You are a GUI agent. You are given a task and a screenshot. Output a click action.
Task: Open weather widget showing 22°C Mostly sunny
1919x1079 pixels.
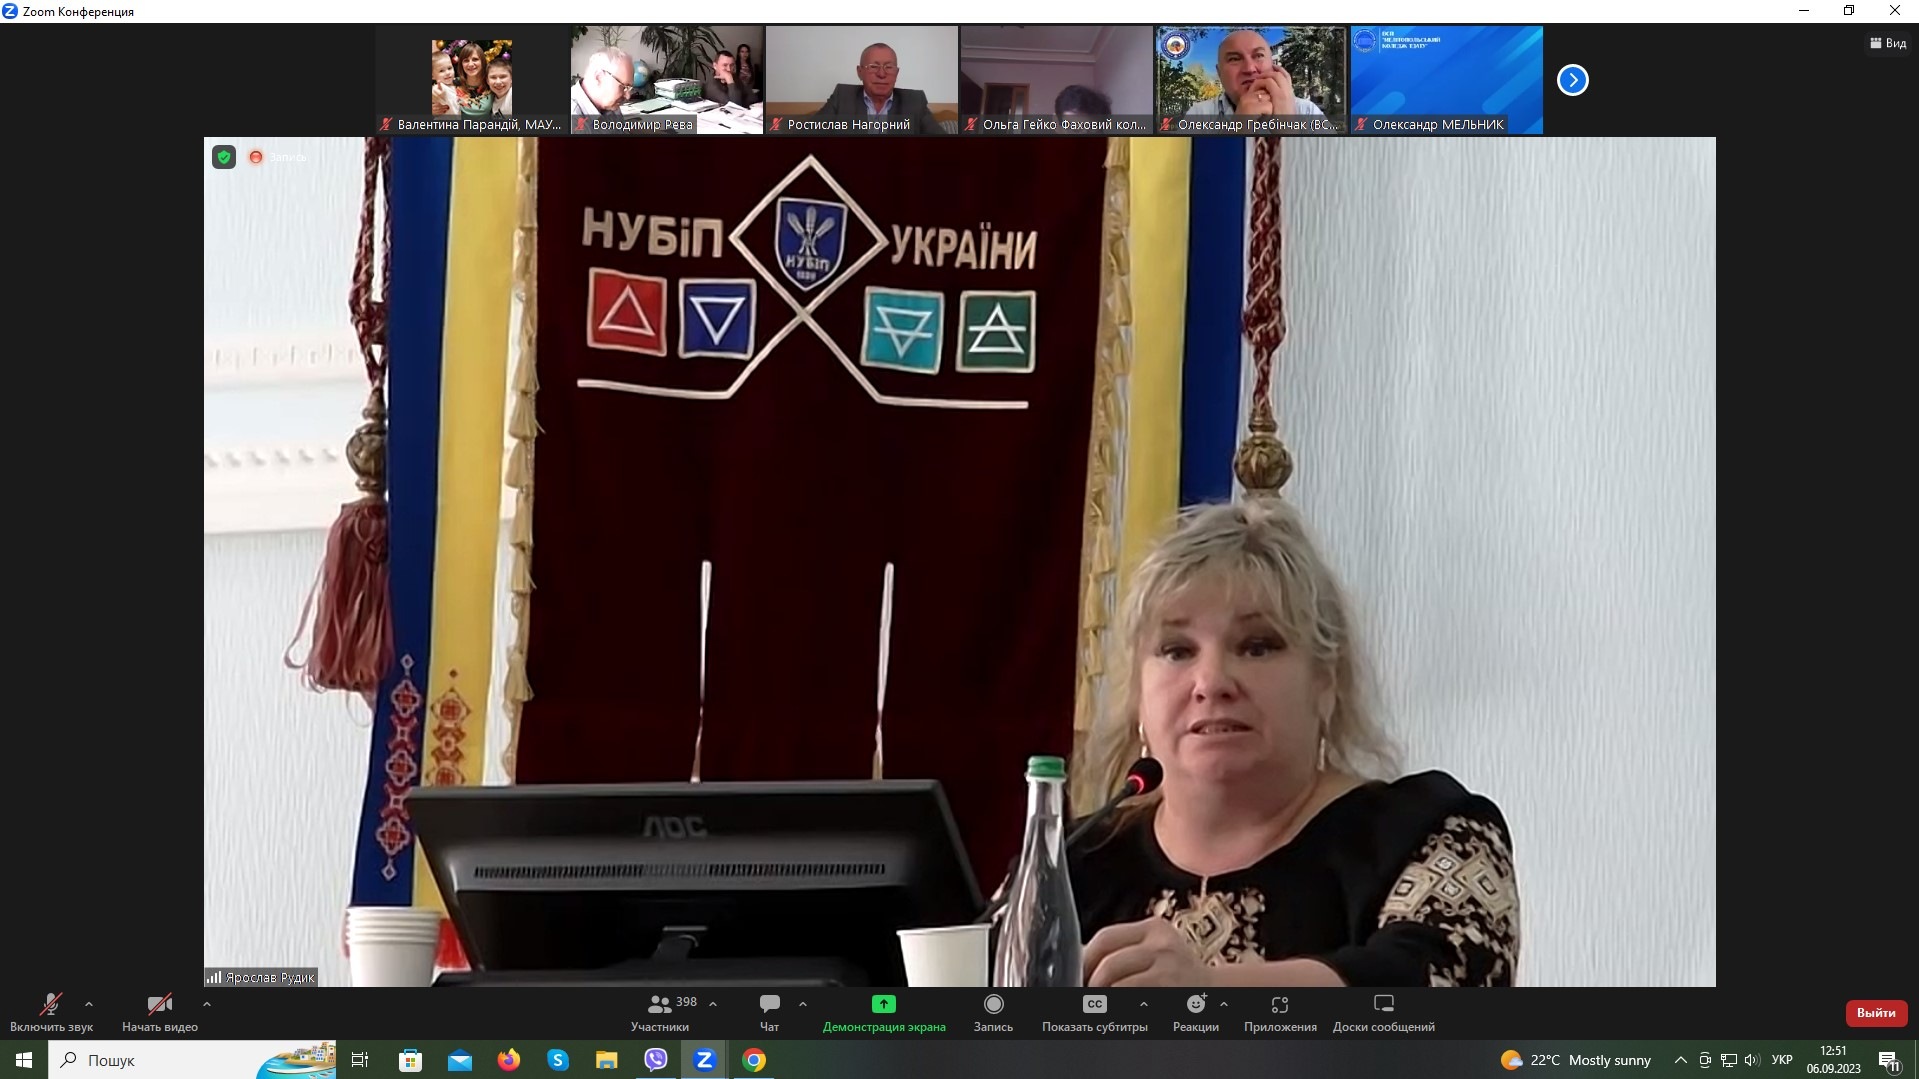[1576, 1060]
